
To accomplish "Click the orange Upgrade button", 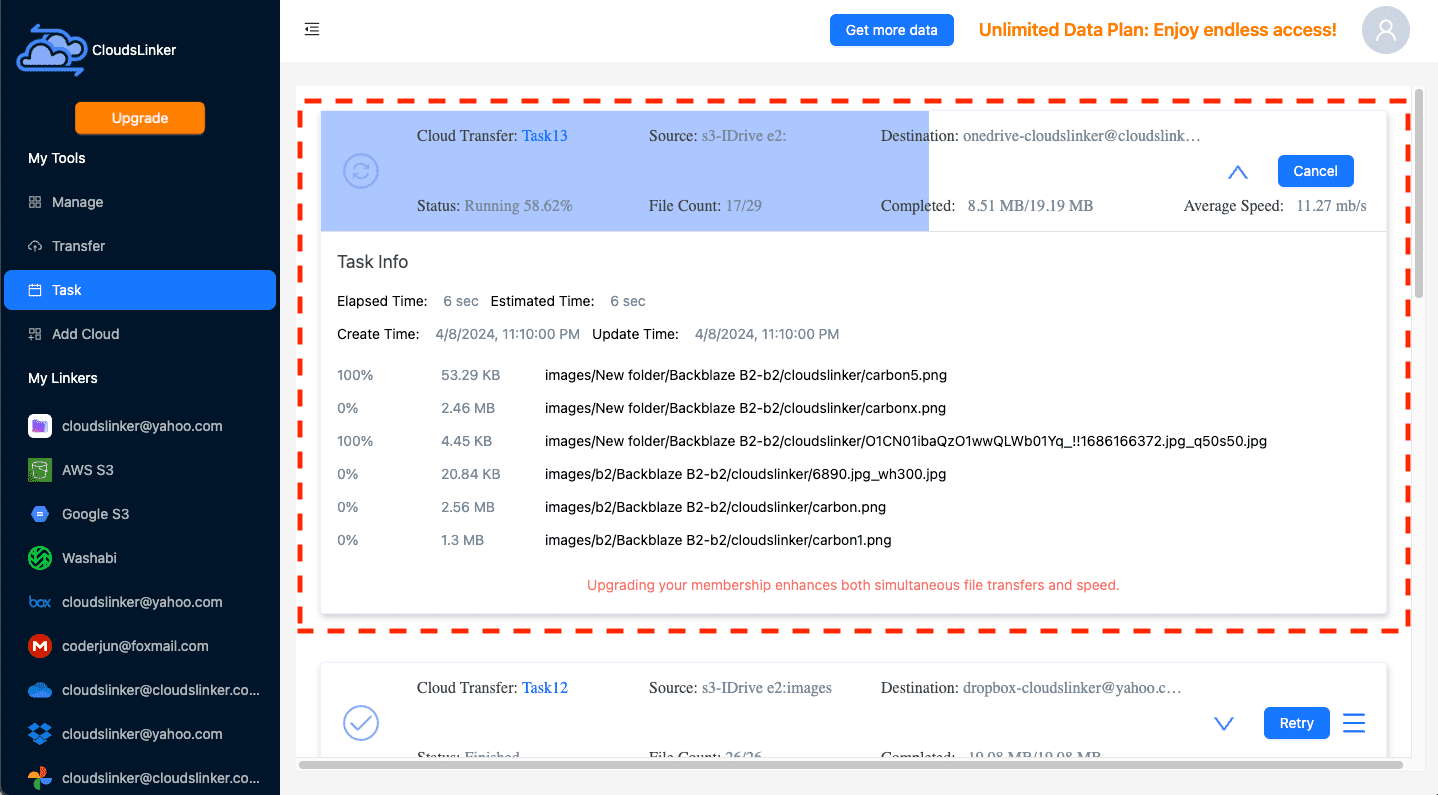I will click(140, 118).
